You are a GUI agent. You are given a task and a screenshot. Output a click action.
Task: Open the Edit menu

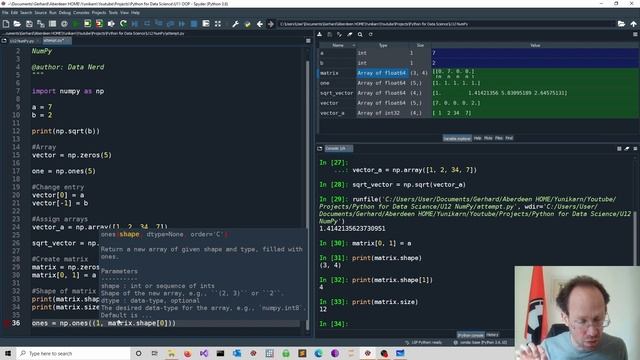(14, 13)
